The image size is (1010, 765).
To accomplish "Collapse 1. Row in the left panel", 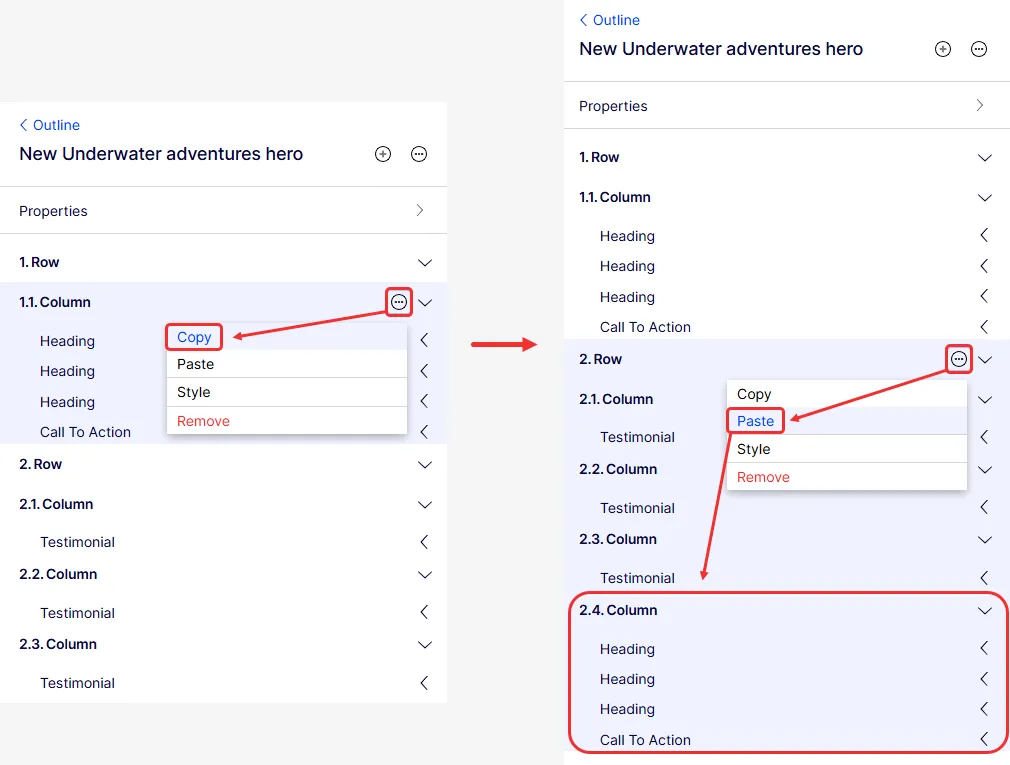I will [424, 263].
